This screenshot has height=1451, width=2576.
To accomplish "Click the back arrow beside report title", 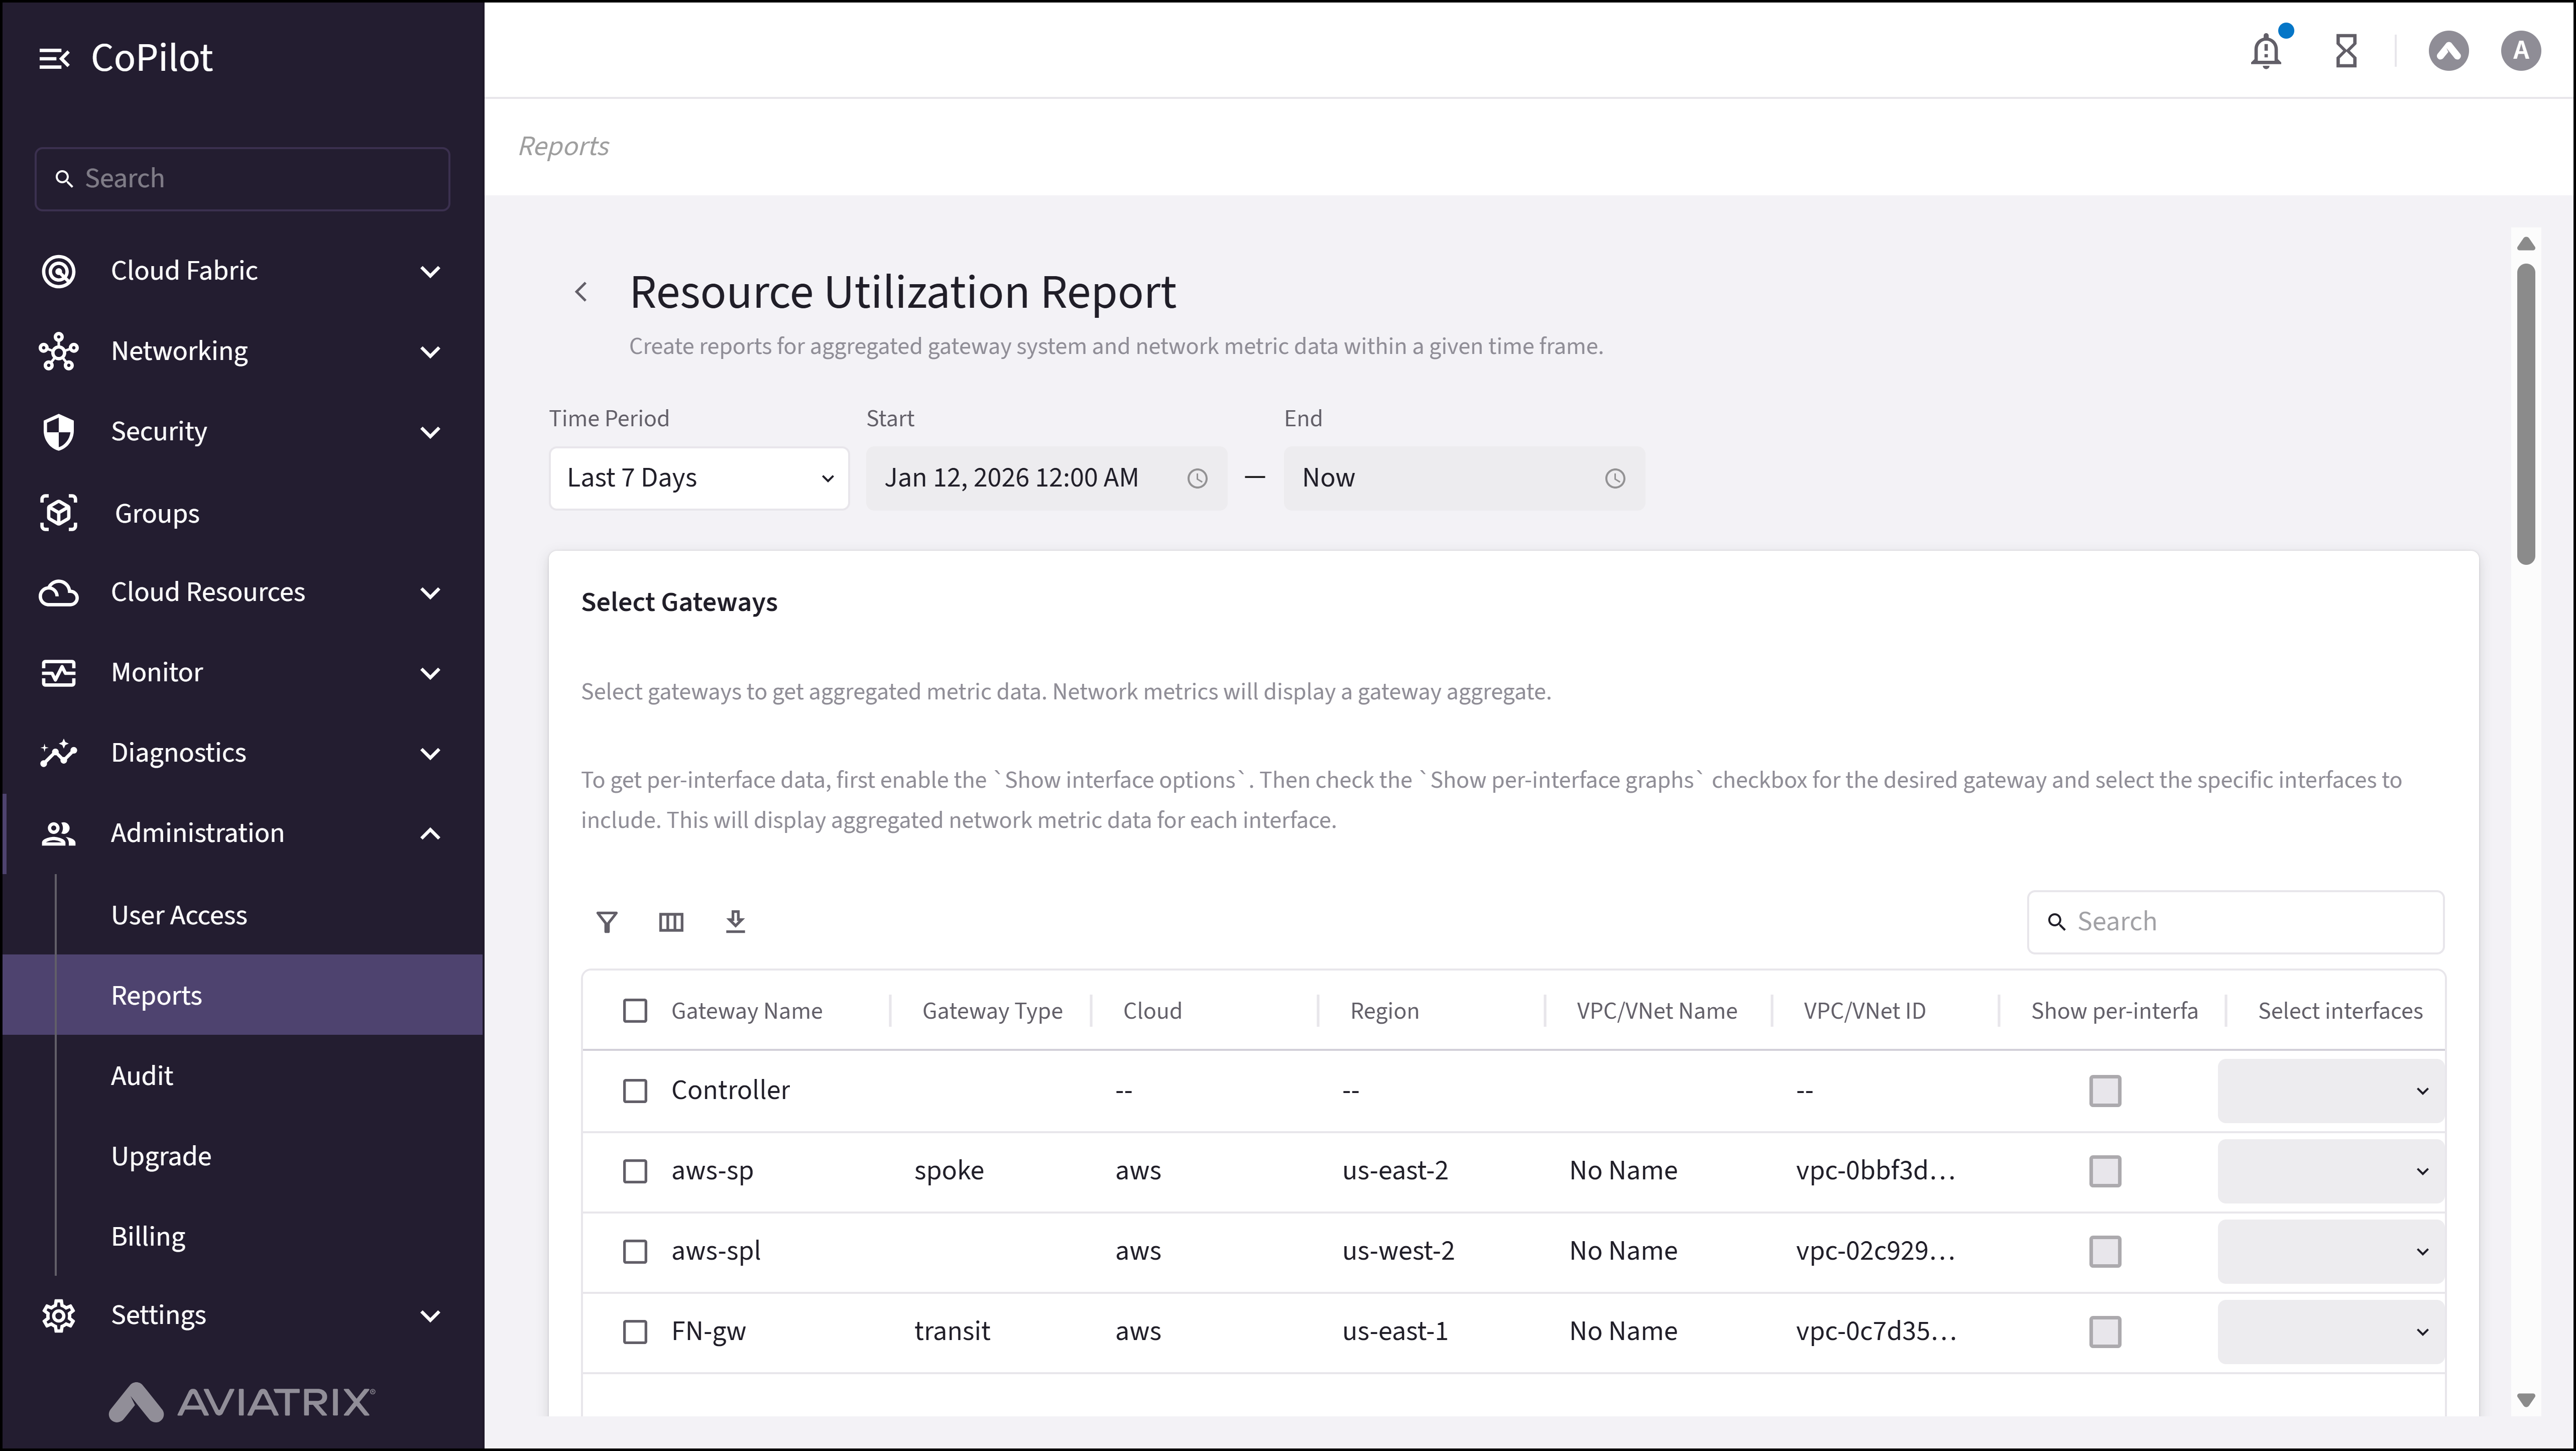I will (x=581, y=292).
